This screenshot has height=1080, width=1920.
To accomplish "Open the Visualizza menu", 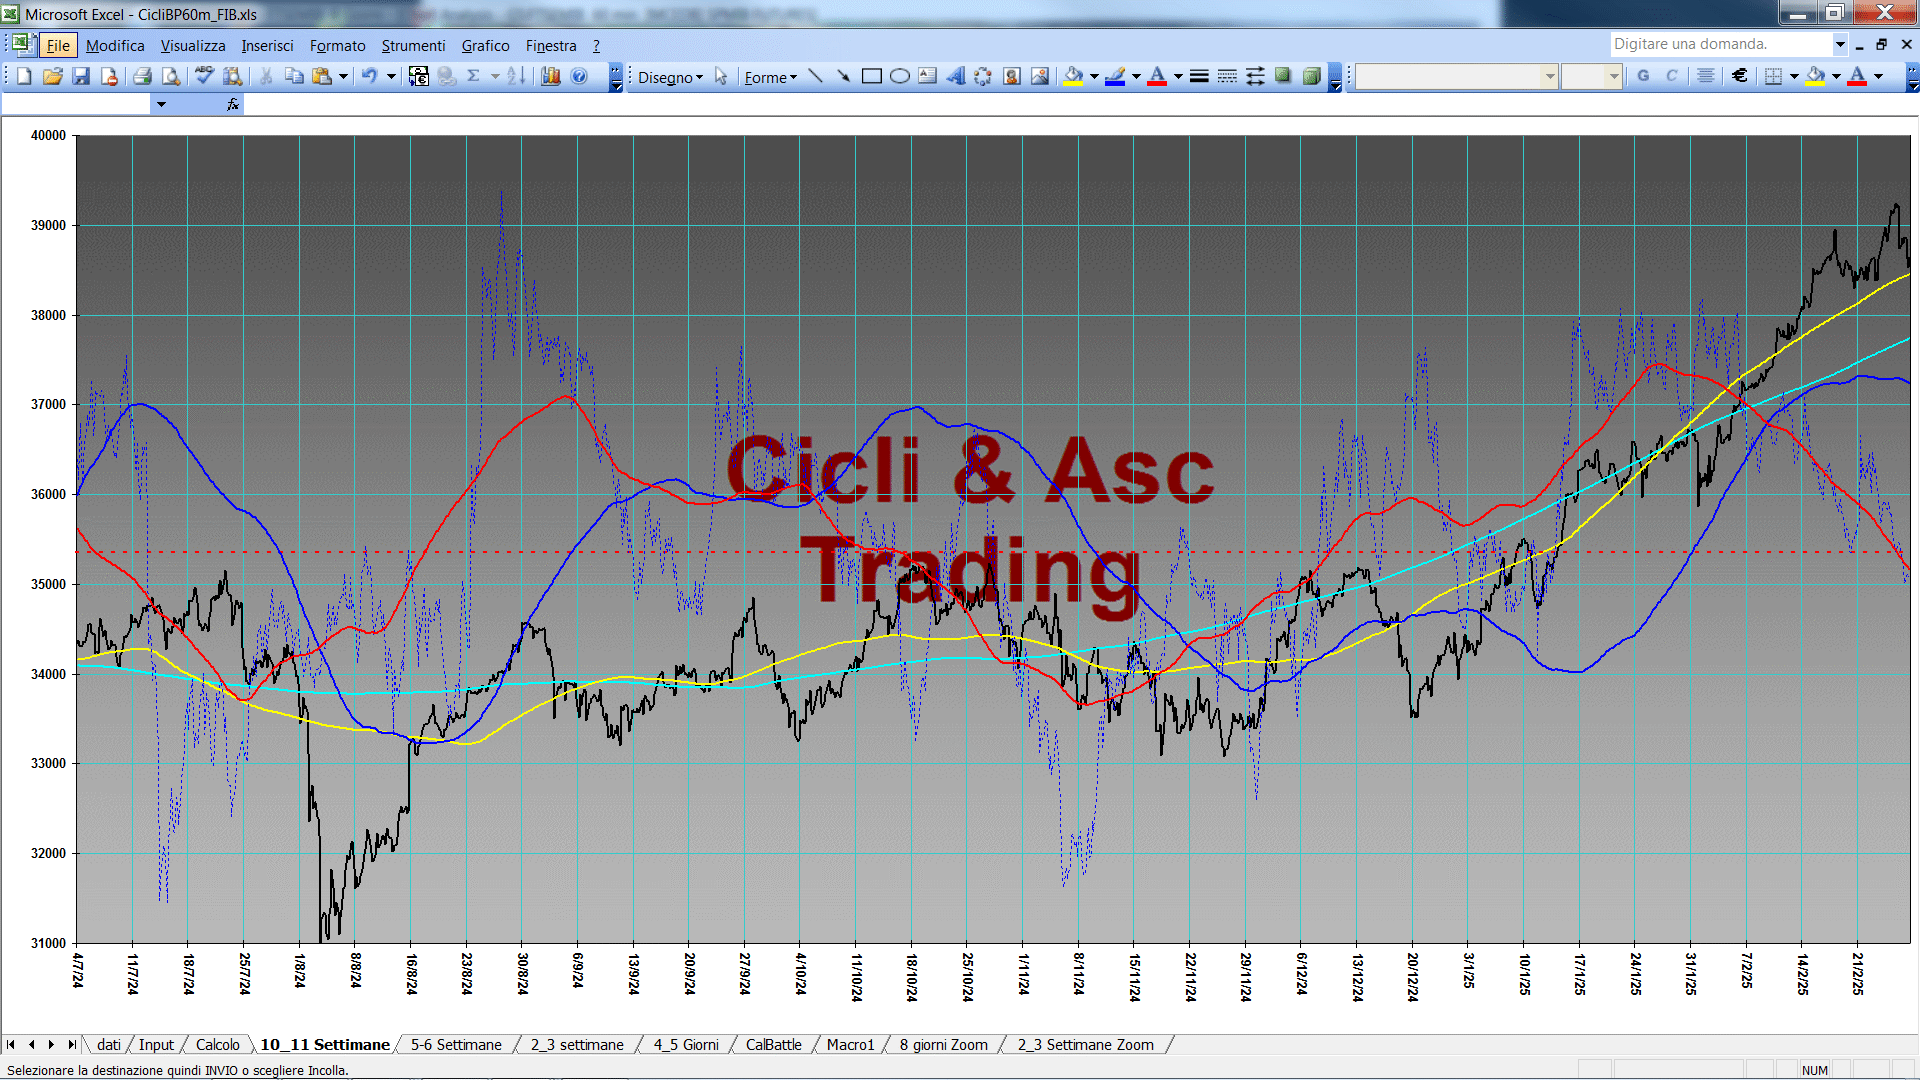I will pyautogui.click(x=193, y=45).
